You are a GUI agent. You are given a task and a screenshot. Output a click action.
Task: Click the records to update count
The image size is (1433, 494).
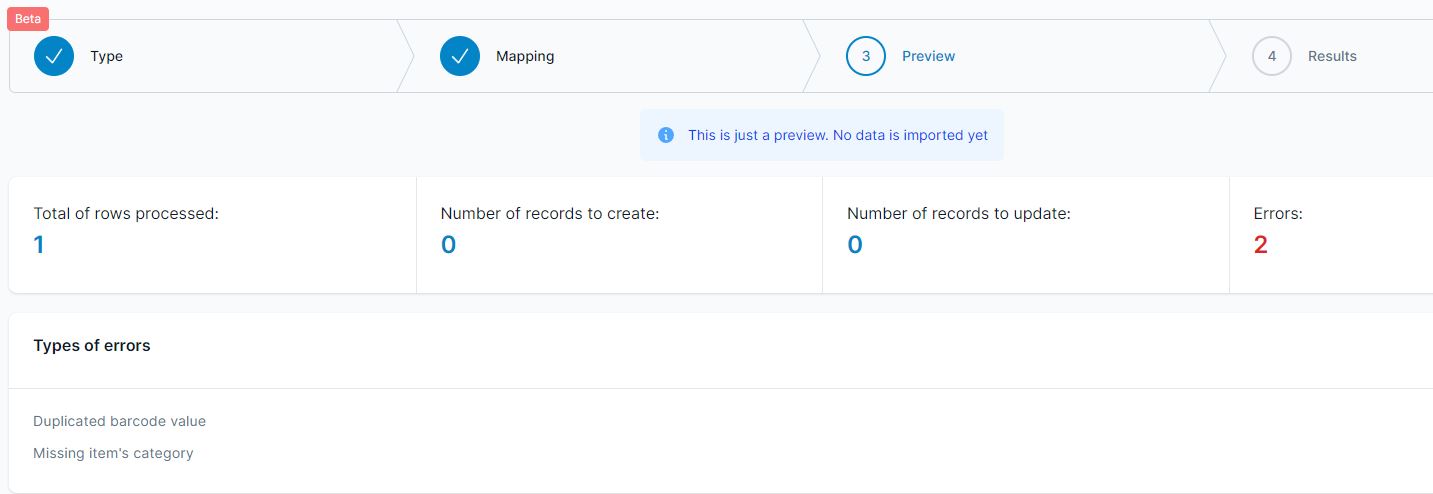click(x=855, y=245)
